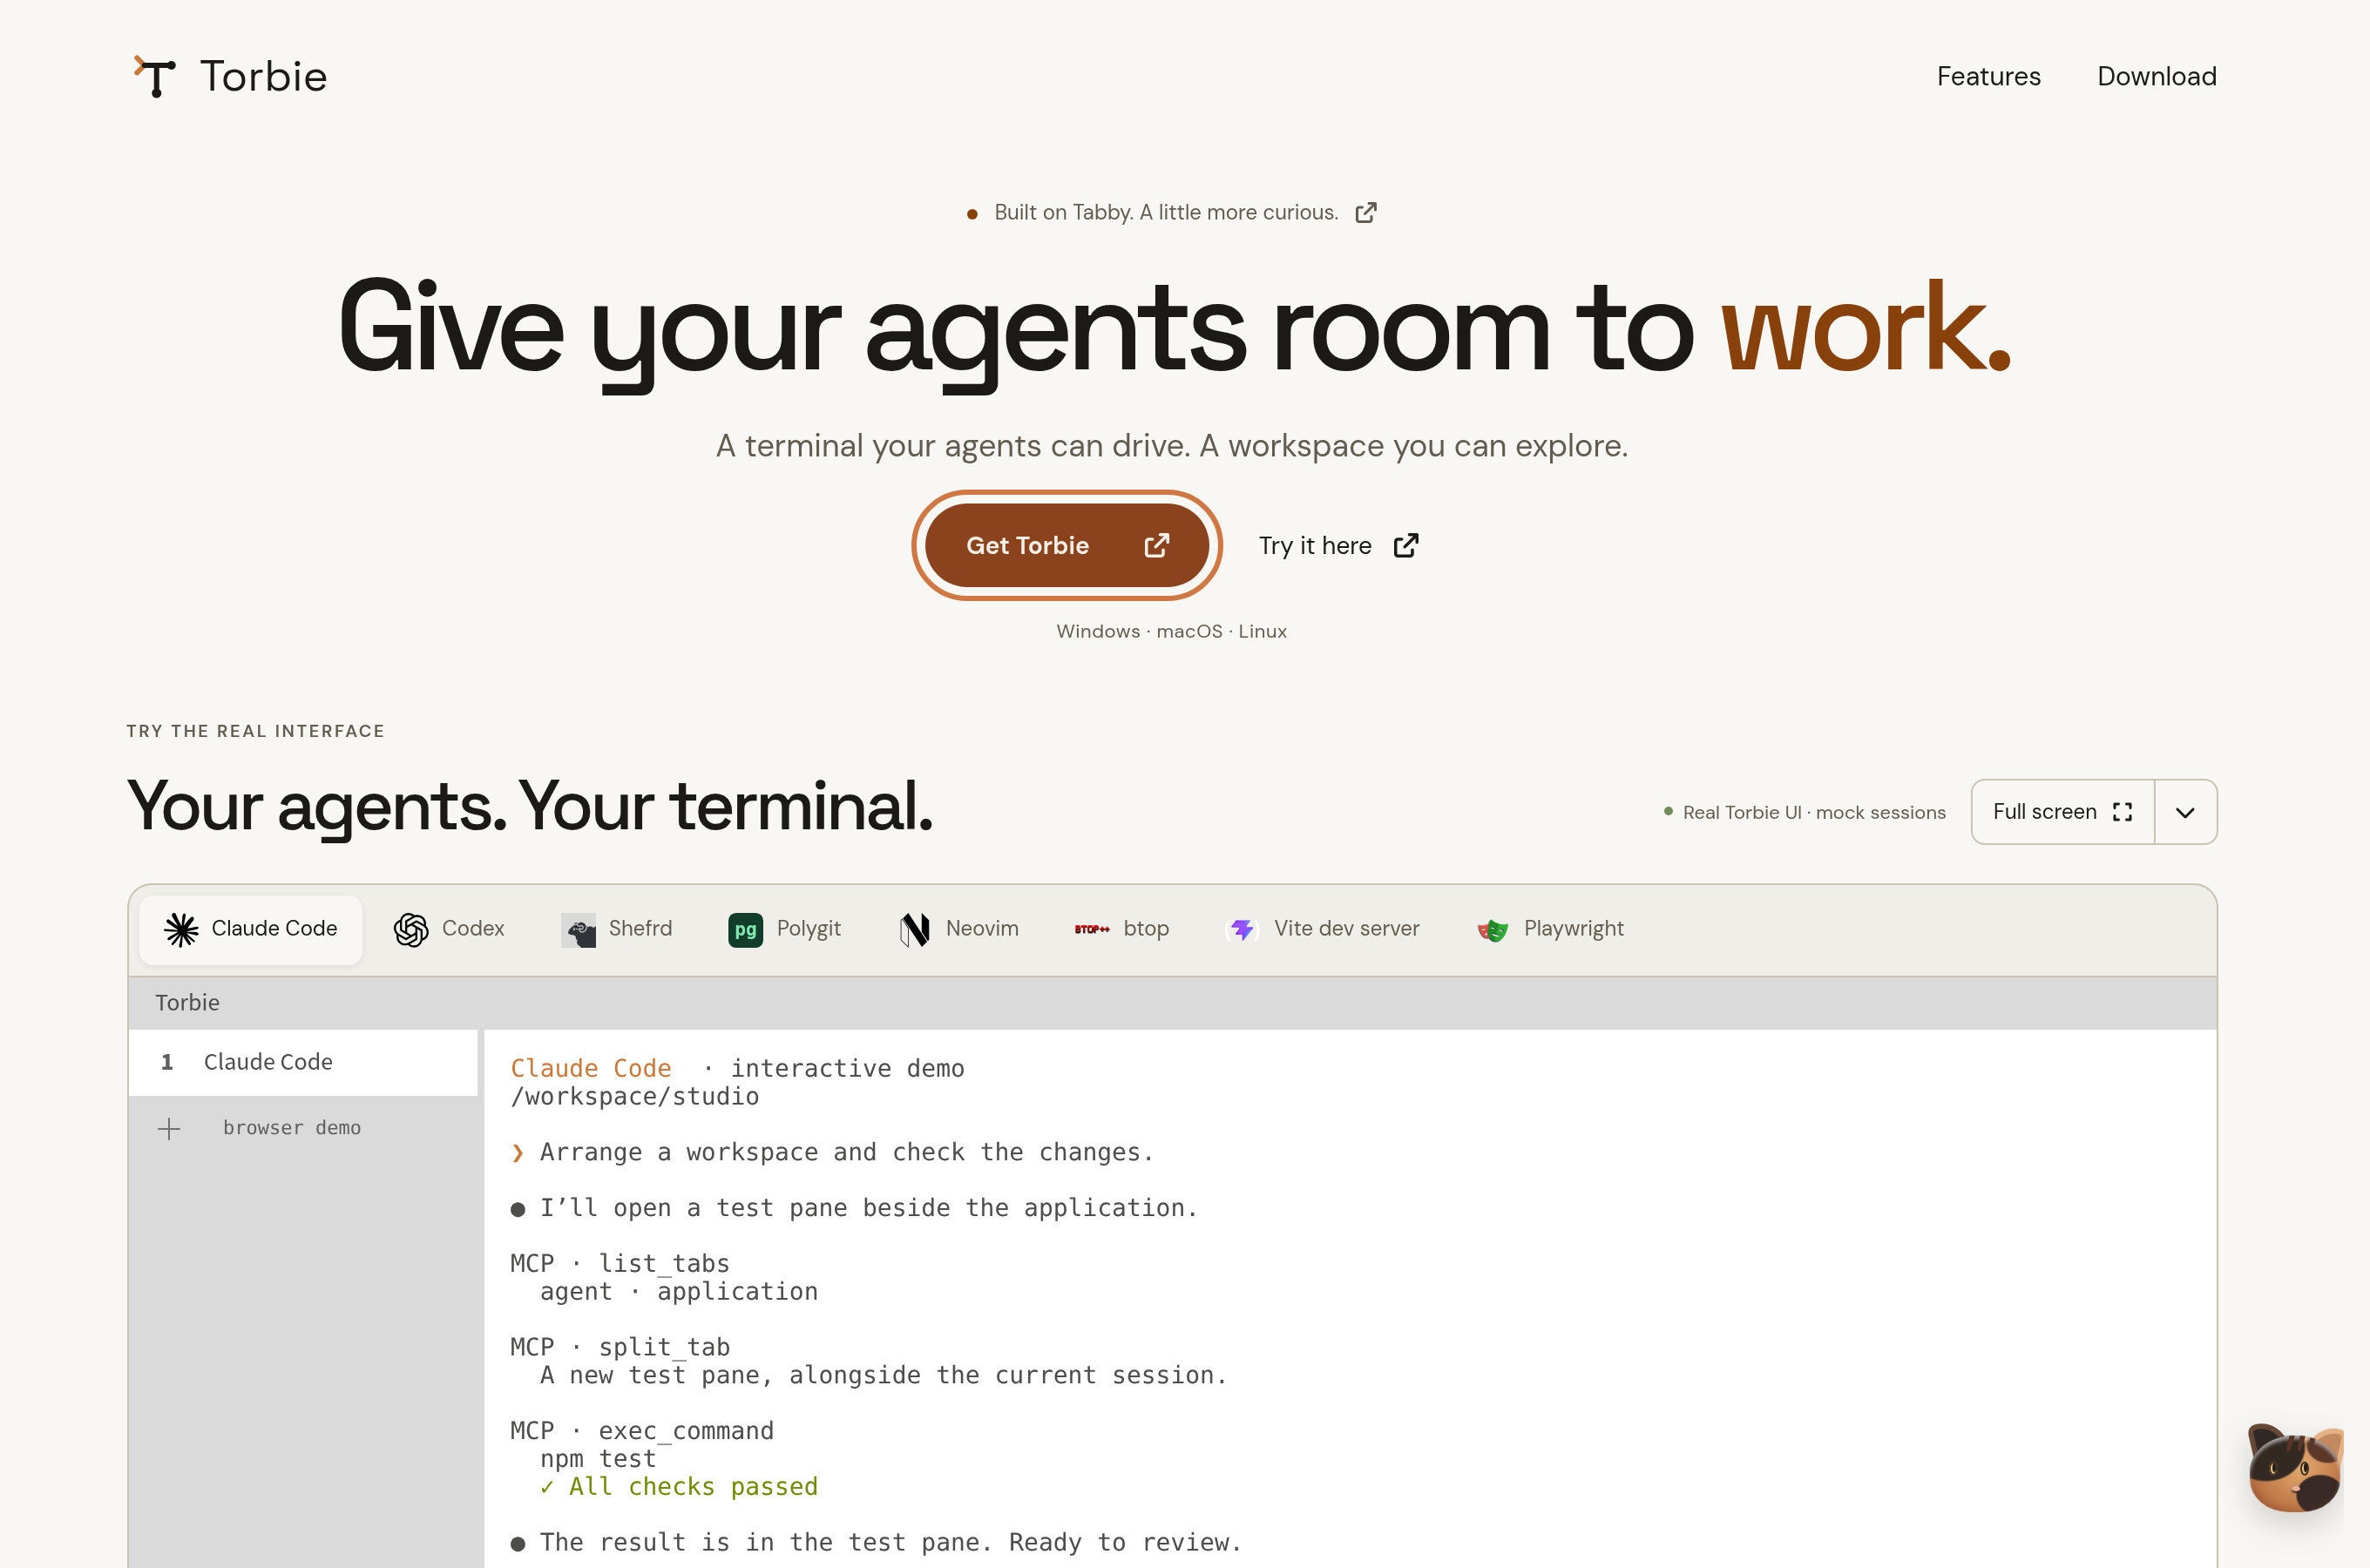Open the Playwright tab
The image size is (2370, 1568).
pyautogui.click(x=1551, y=929)
